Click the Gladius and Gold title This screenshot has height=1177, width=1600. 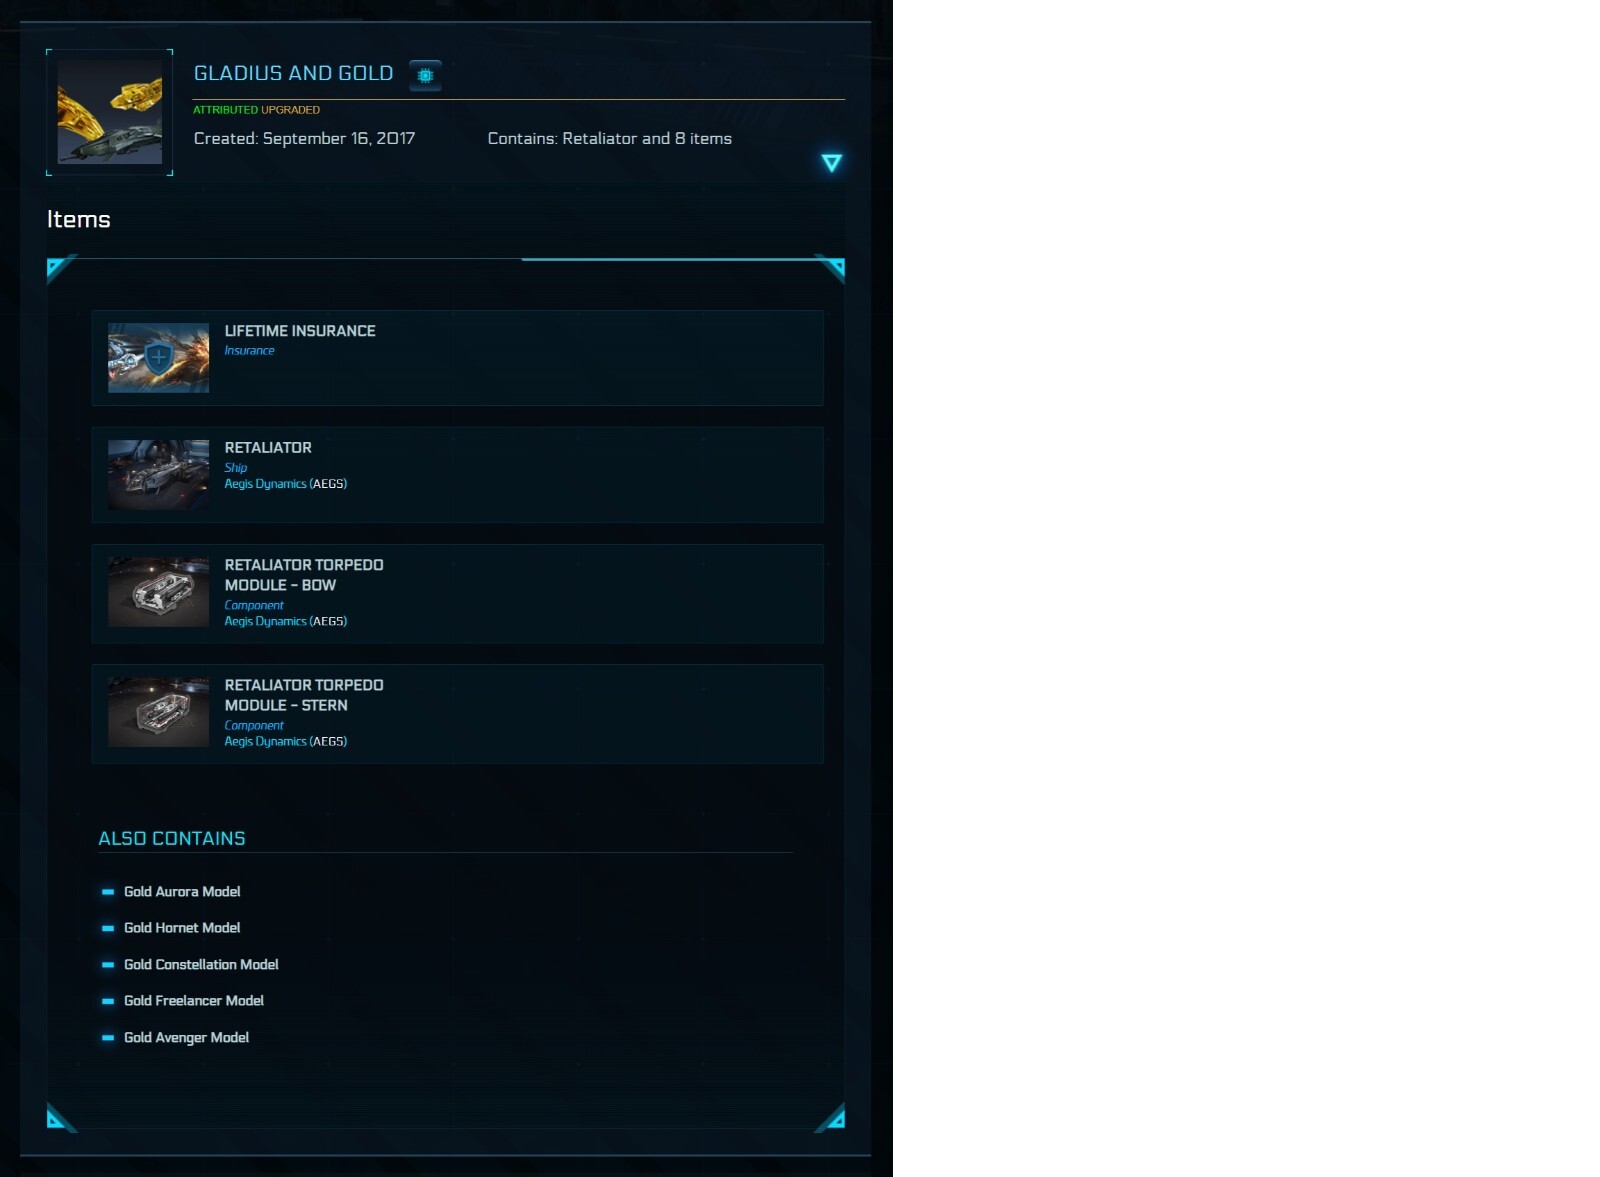[293, 73]
